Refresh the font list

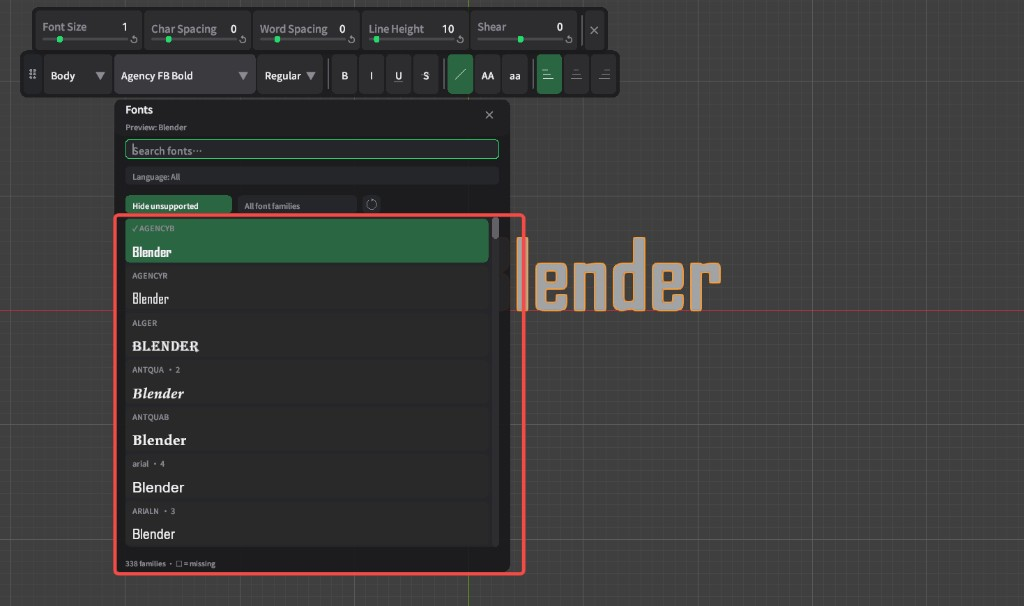pos(372,204)
